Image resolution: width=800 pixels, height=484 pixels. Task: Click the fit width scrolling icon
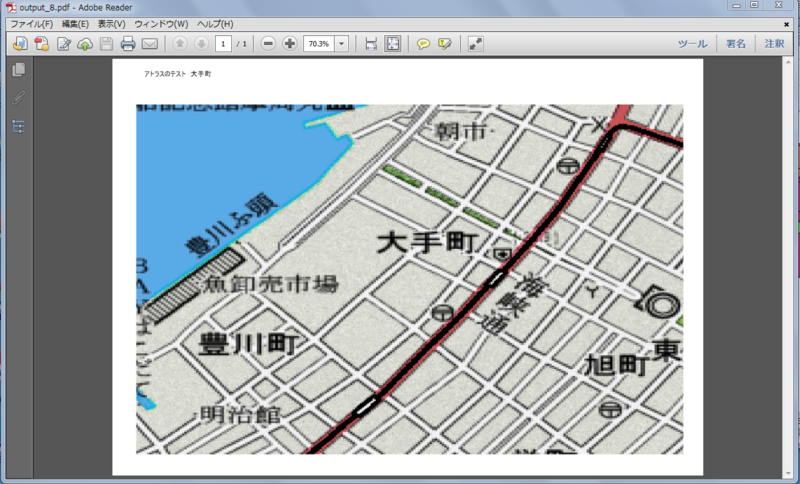coord(371,44)
